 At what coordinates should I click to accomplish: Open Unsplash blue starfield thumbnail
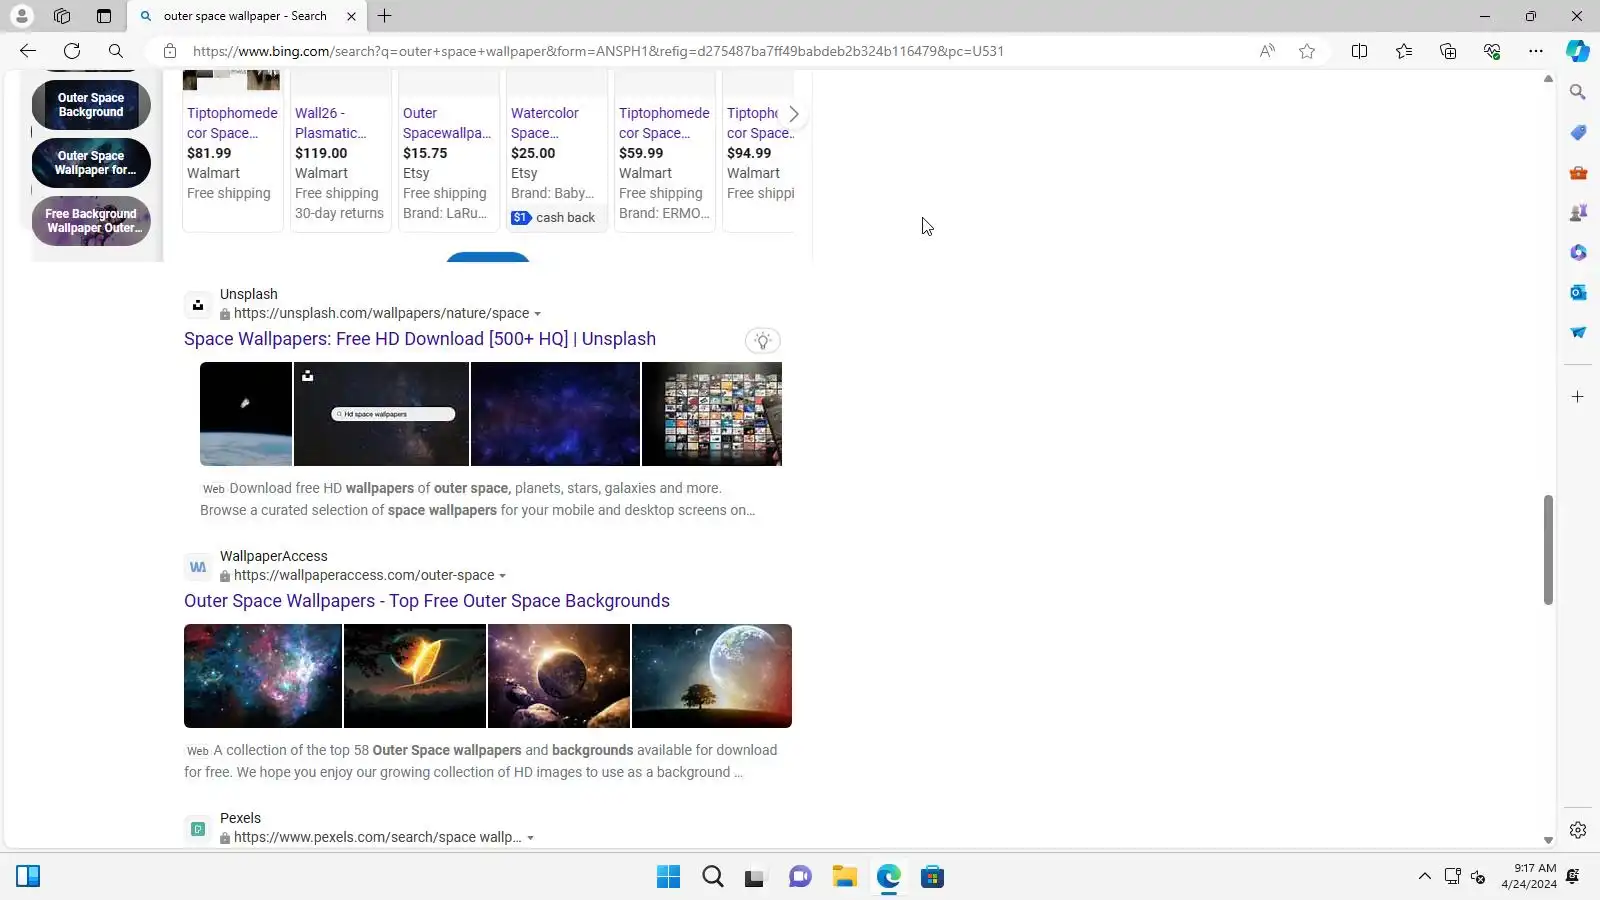click(x=555, y=414)
